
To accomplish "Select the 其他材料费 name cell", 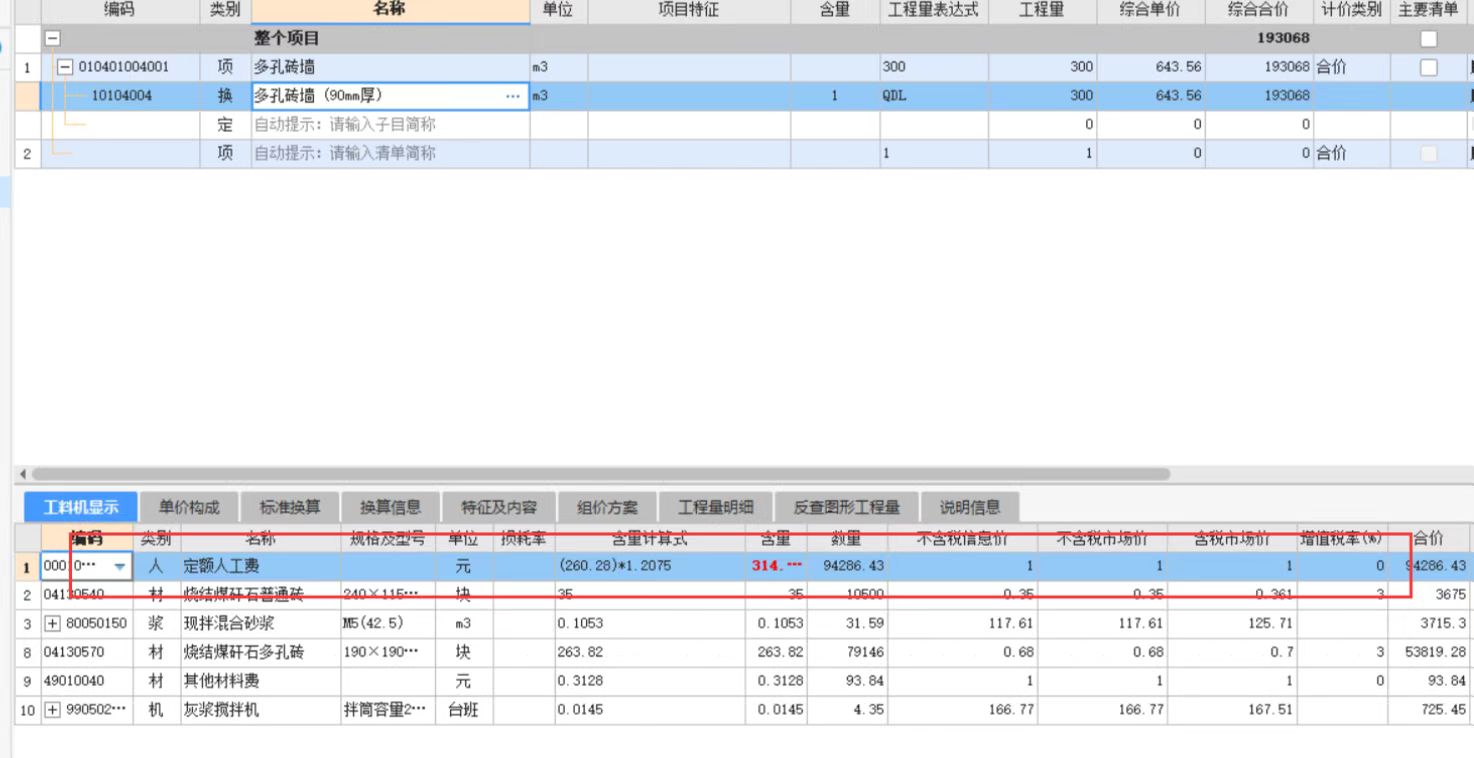I will coord(260,681).
